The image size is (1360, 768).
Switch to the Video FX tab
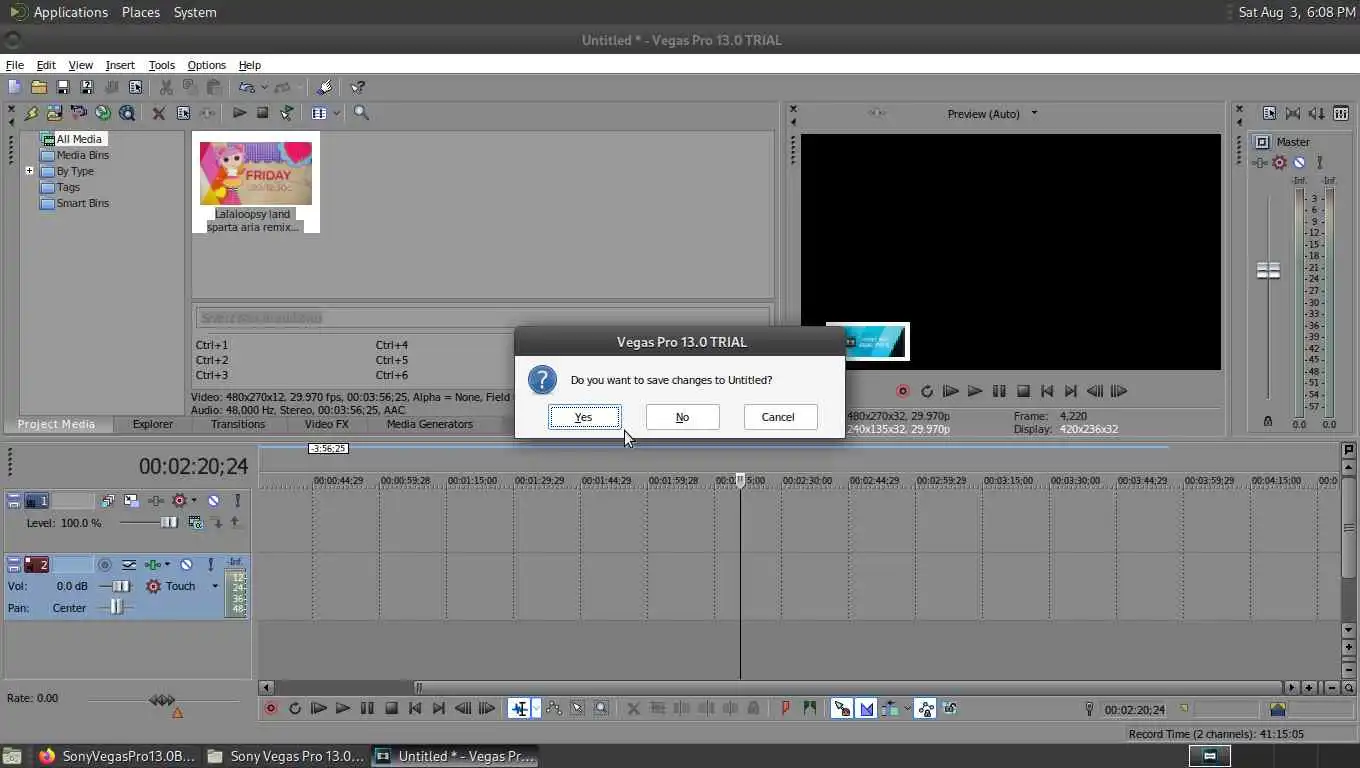tap(326, 424)
